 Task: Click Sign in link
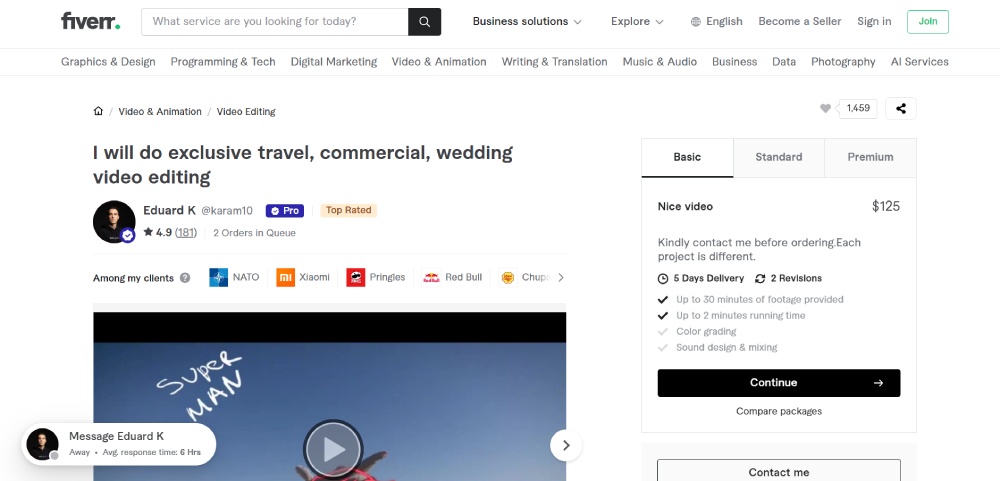pos(874,22)
